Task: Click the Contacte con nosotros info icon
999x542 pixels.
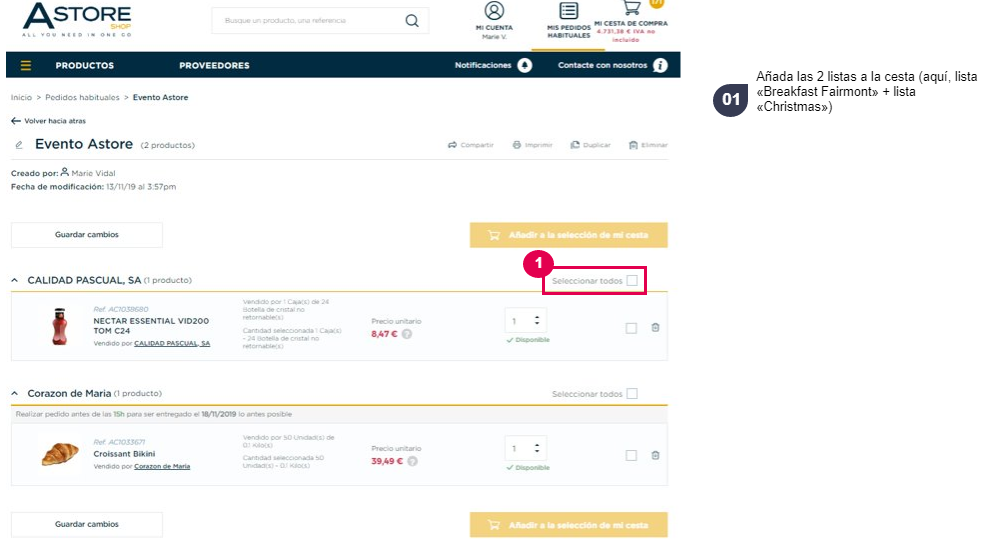Action: point(660,66)
